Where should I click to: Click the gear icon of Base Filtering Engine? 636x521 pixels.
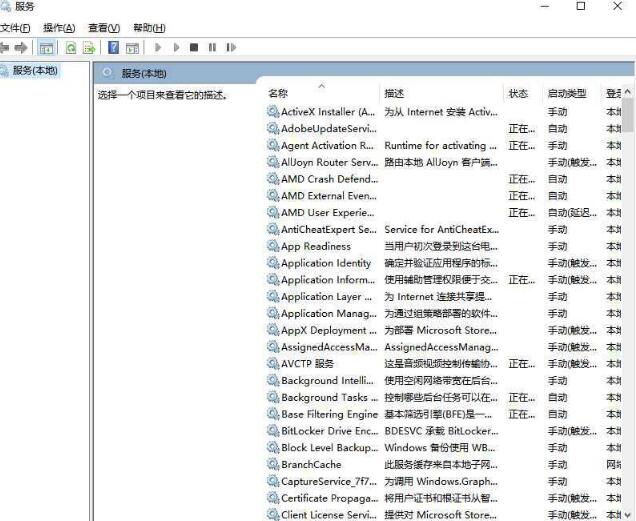[x=273, y=414]
